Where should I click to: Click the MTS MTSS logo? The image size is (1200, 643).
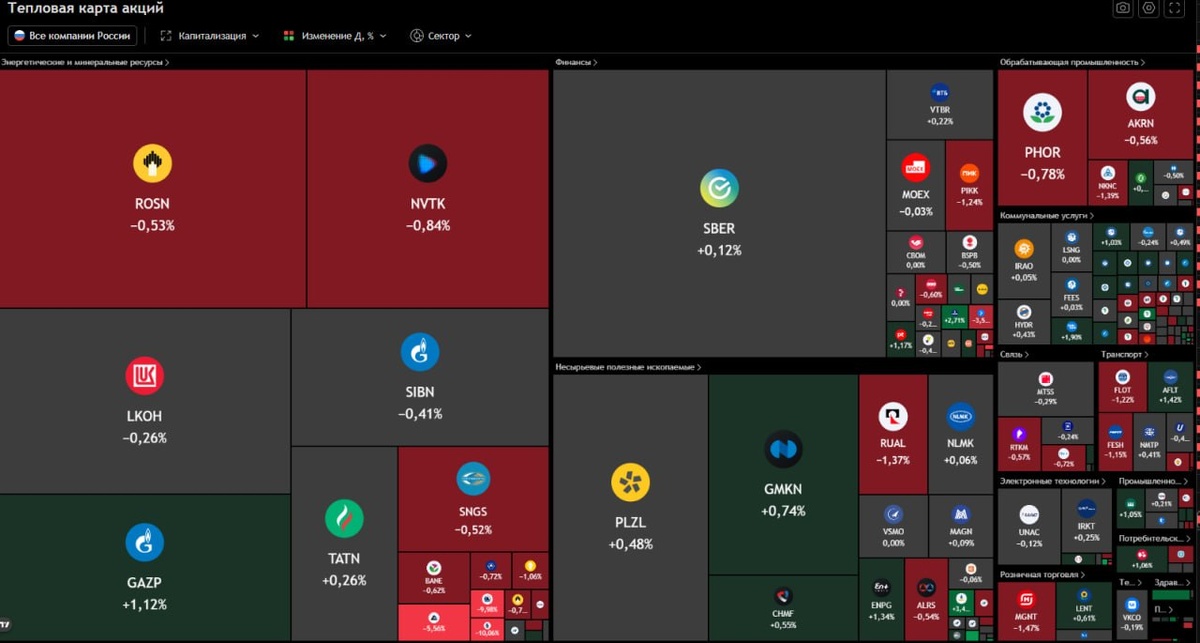click(x=1046, y=380)
